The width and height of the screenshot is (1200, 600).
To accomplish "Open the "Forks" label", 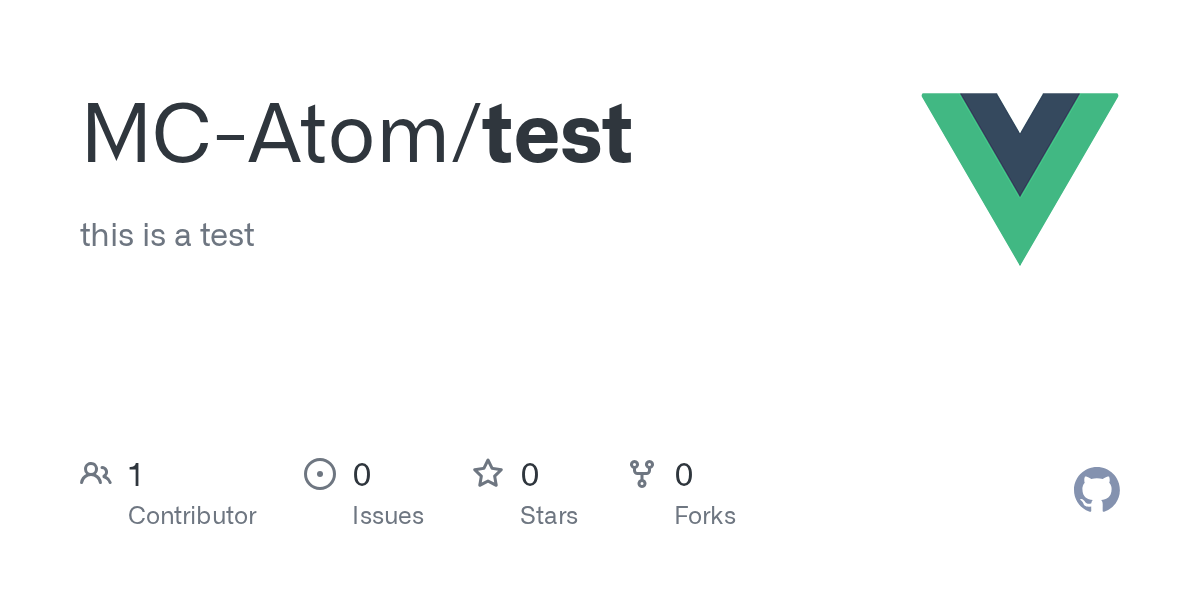I will [x=705, y=516].
